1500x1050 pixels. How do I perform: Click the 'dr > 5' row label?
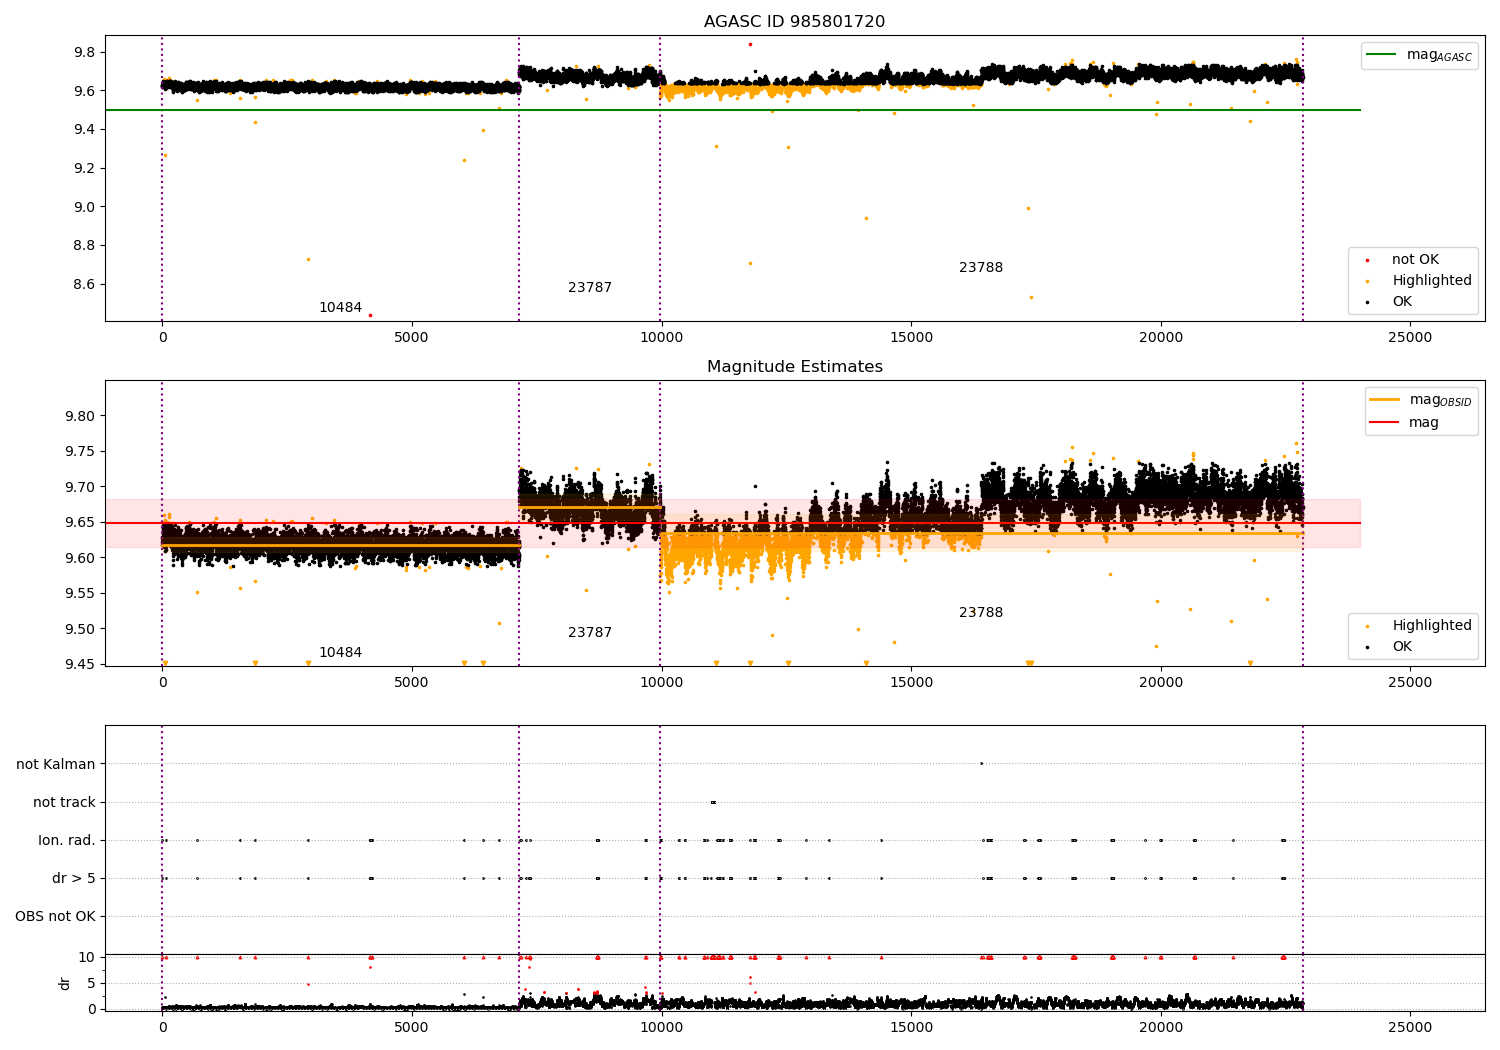(74, 879)
